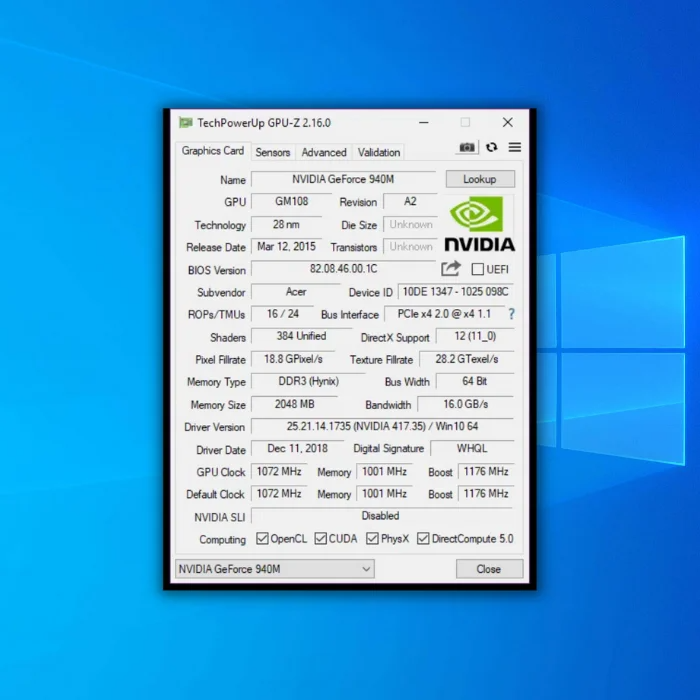Toggle the OpenCL checkbox
Viewport: 700px width, 700px height.
[262, 538]
